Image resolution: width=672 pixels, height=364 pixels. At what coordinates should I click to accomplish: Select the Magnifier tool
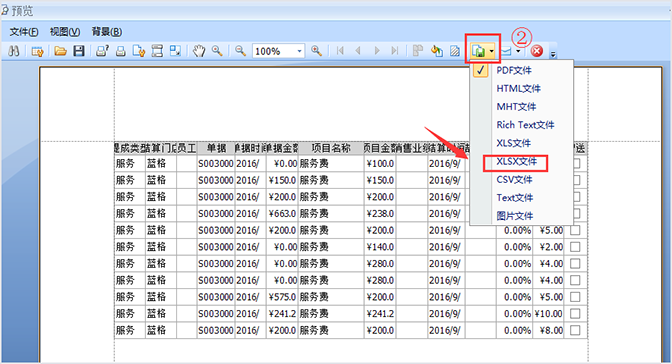pos(217,51)
